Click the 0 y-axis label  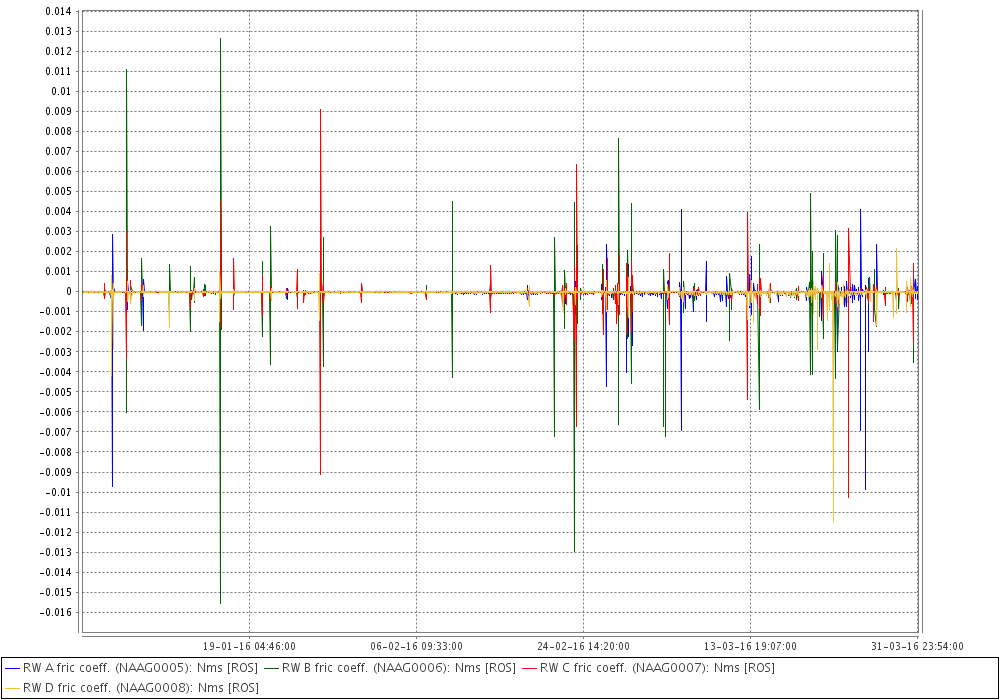click(69, 292)
